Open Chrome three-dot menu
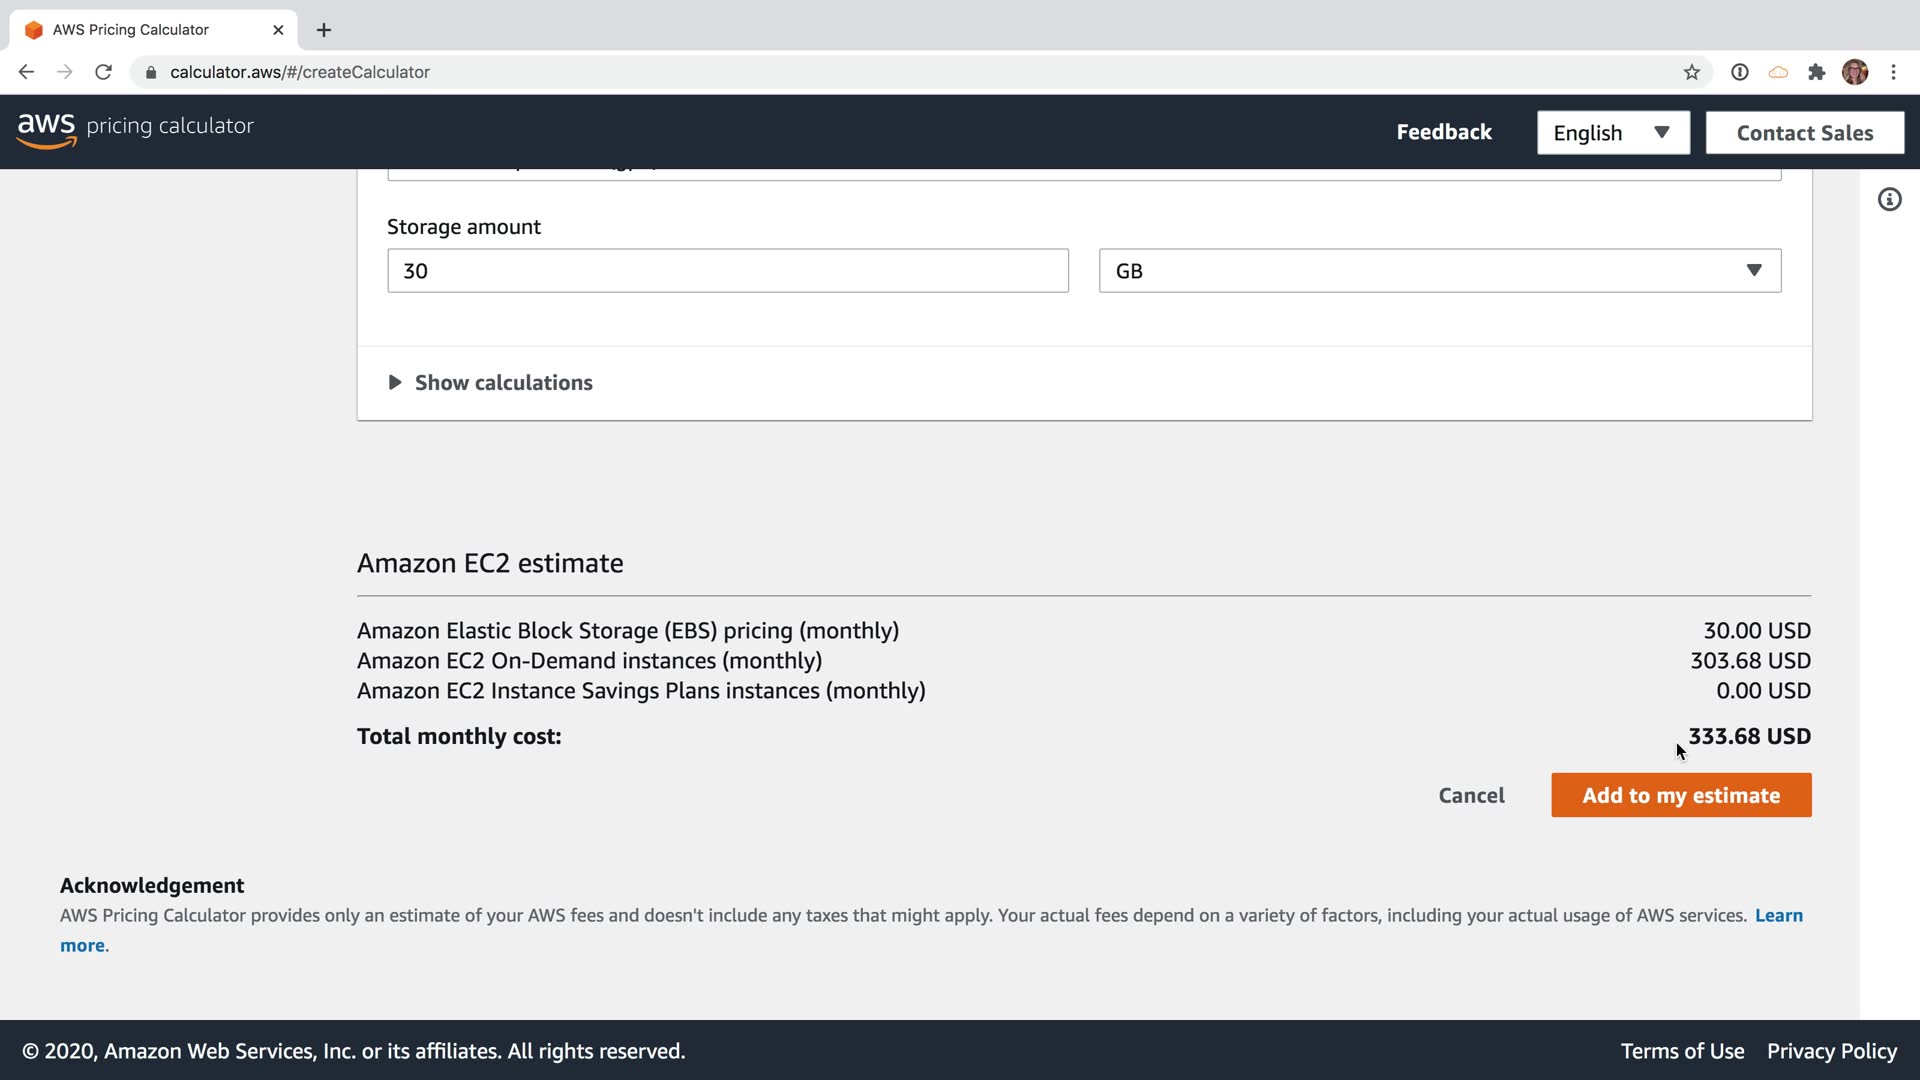This screenshot has height=1080, width=1920. 1893,72
